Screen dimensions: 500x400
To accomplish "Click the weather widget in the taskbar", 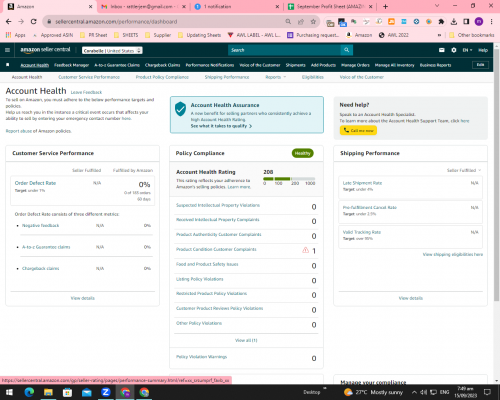I will 373,392.
